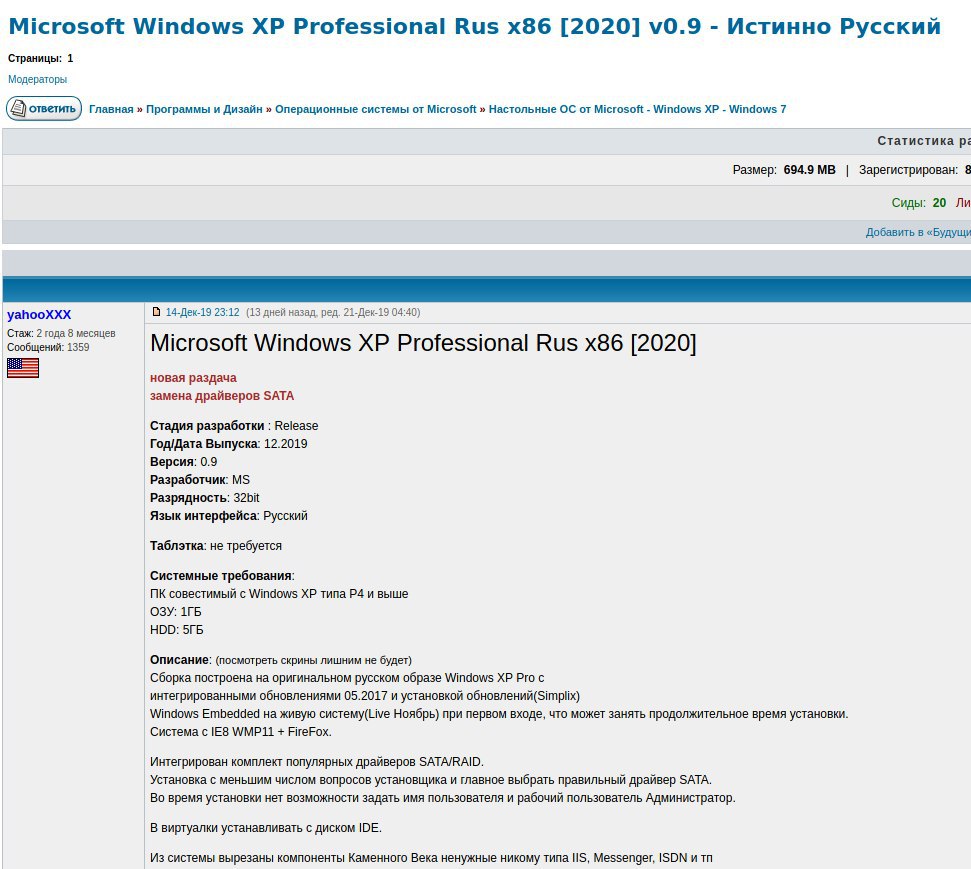Click the edit note (13 дней назад, ред. 21-Дек-19 04:40)
The width and height of the screenshot is (971, 869).
coord(333,312)
